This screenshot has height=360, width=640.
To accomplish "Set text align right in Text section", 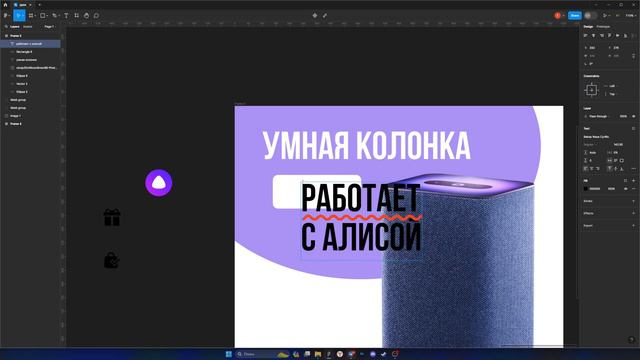I will coord(598,169).
